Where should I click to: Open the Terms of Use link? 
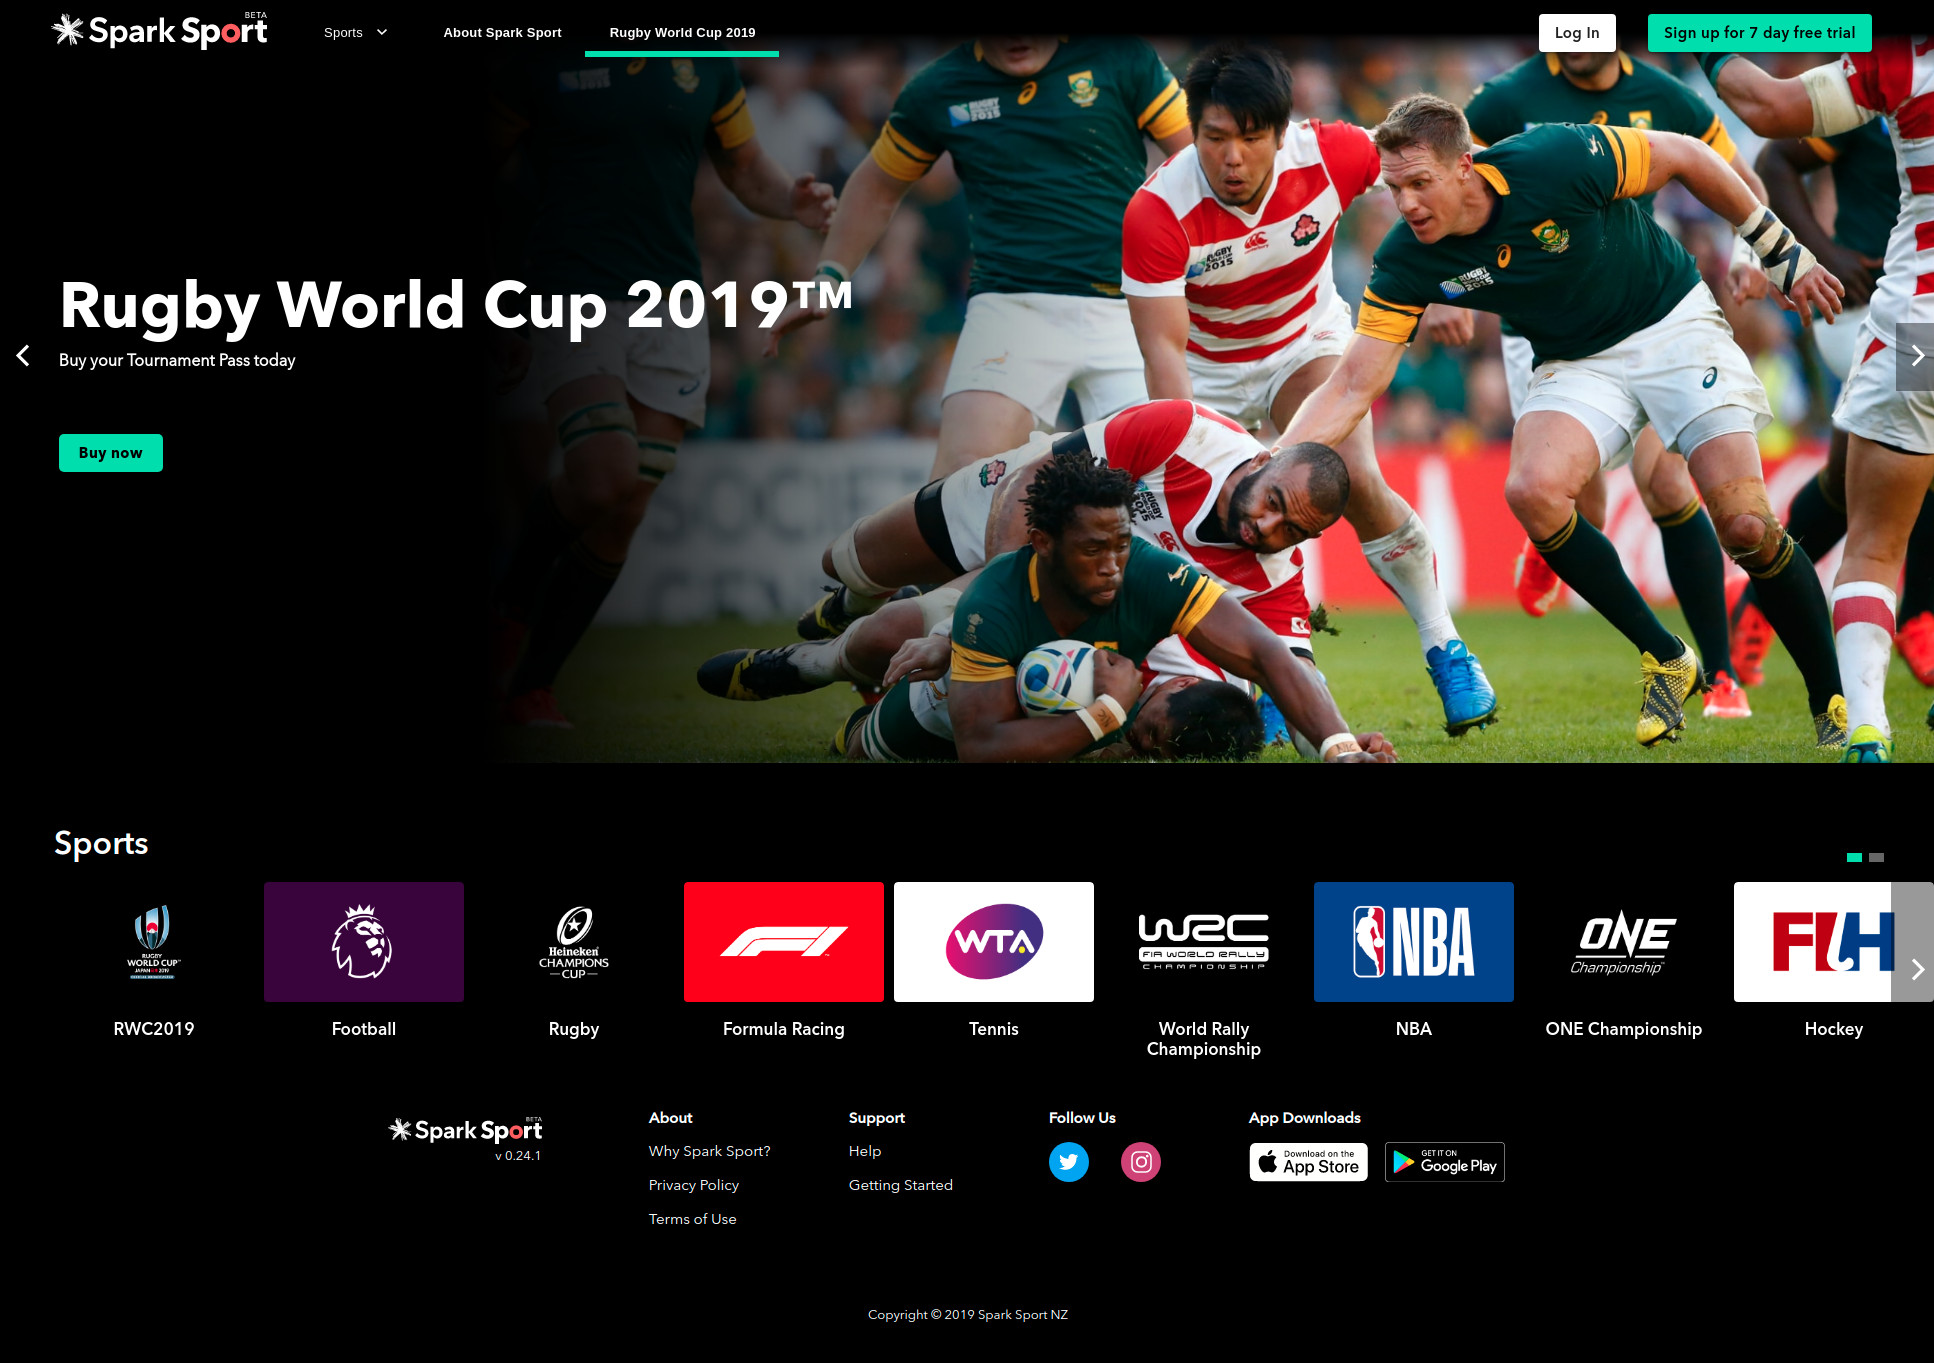(x=692, y=1219)
